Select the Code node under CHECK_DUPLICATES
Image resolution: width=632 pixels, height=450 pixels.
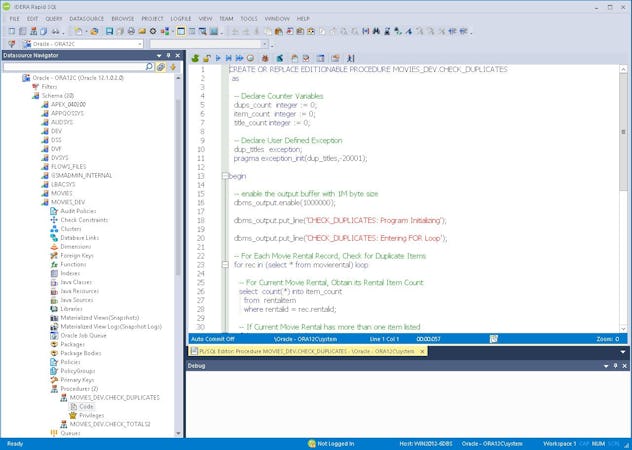click(x=86, y=406)
